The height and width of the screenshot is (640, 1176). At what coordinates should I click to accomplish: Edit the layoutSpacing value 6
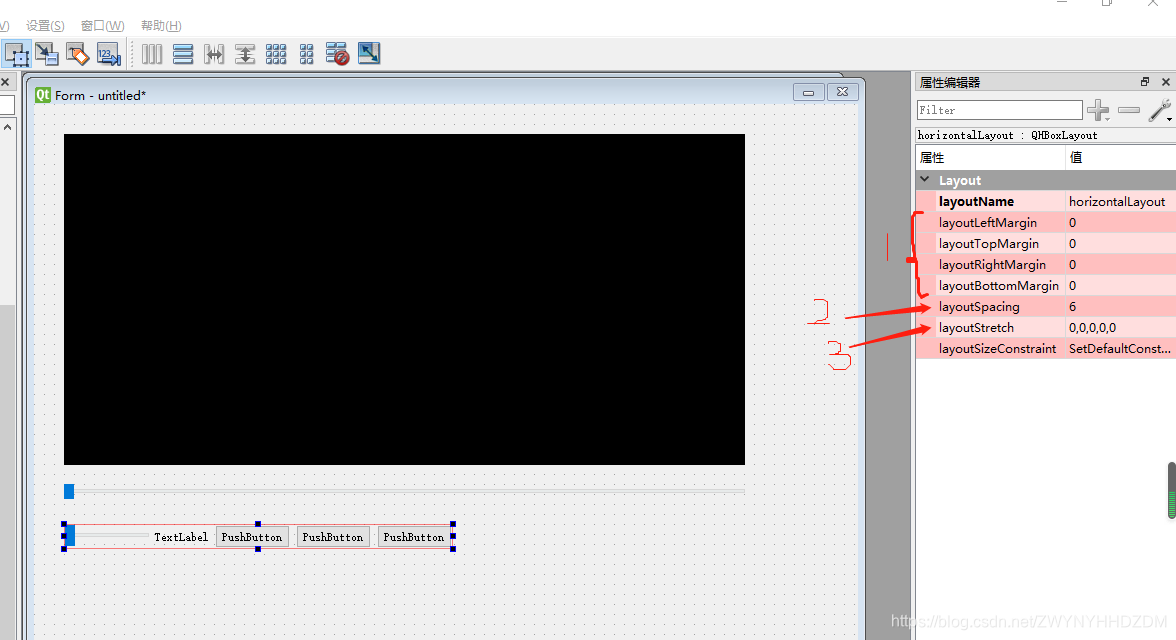tap(1120, 306)
